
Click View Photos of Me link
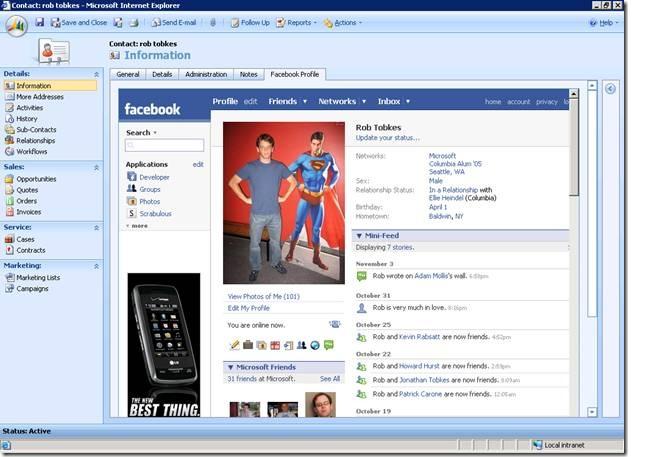pos(263,297)
